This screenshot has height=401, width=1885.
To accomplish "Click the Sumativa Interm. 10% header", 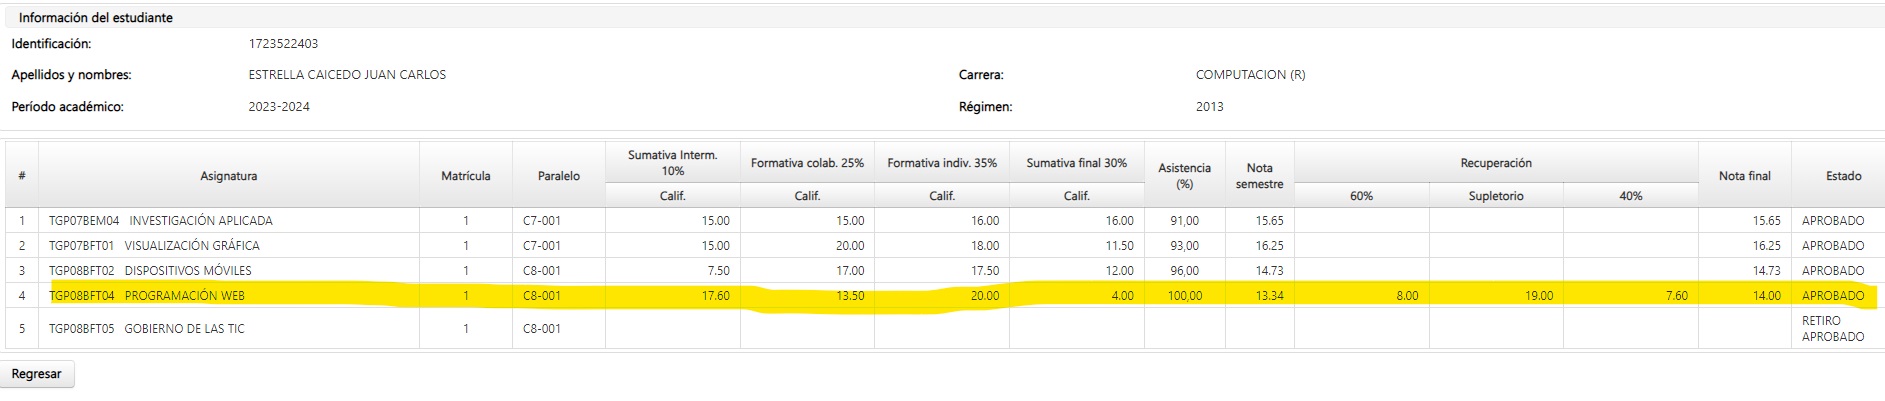I will pos(673,163).
